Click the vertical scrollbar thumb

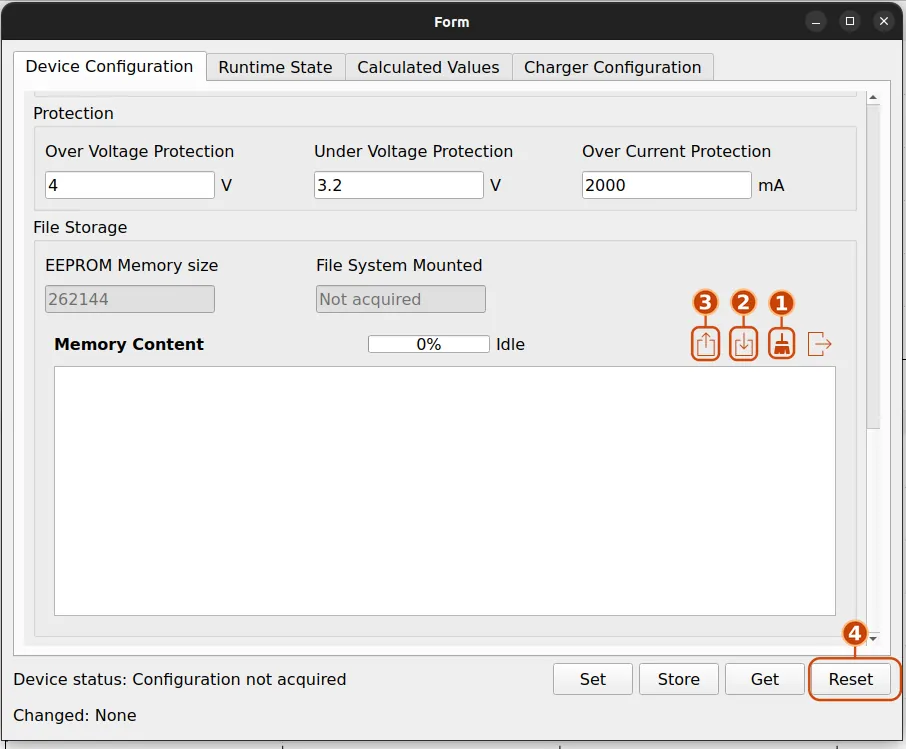pyautogui.click(x=873, y=267)
